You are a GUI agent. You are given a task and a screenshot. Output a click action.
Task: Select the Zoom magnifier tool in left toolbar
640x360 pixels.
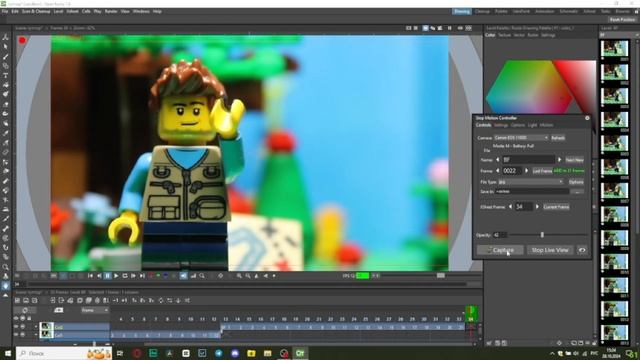(x=6, y=267)
